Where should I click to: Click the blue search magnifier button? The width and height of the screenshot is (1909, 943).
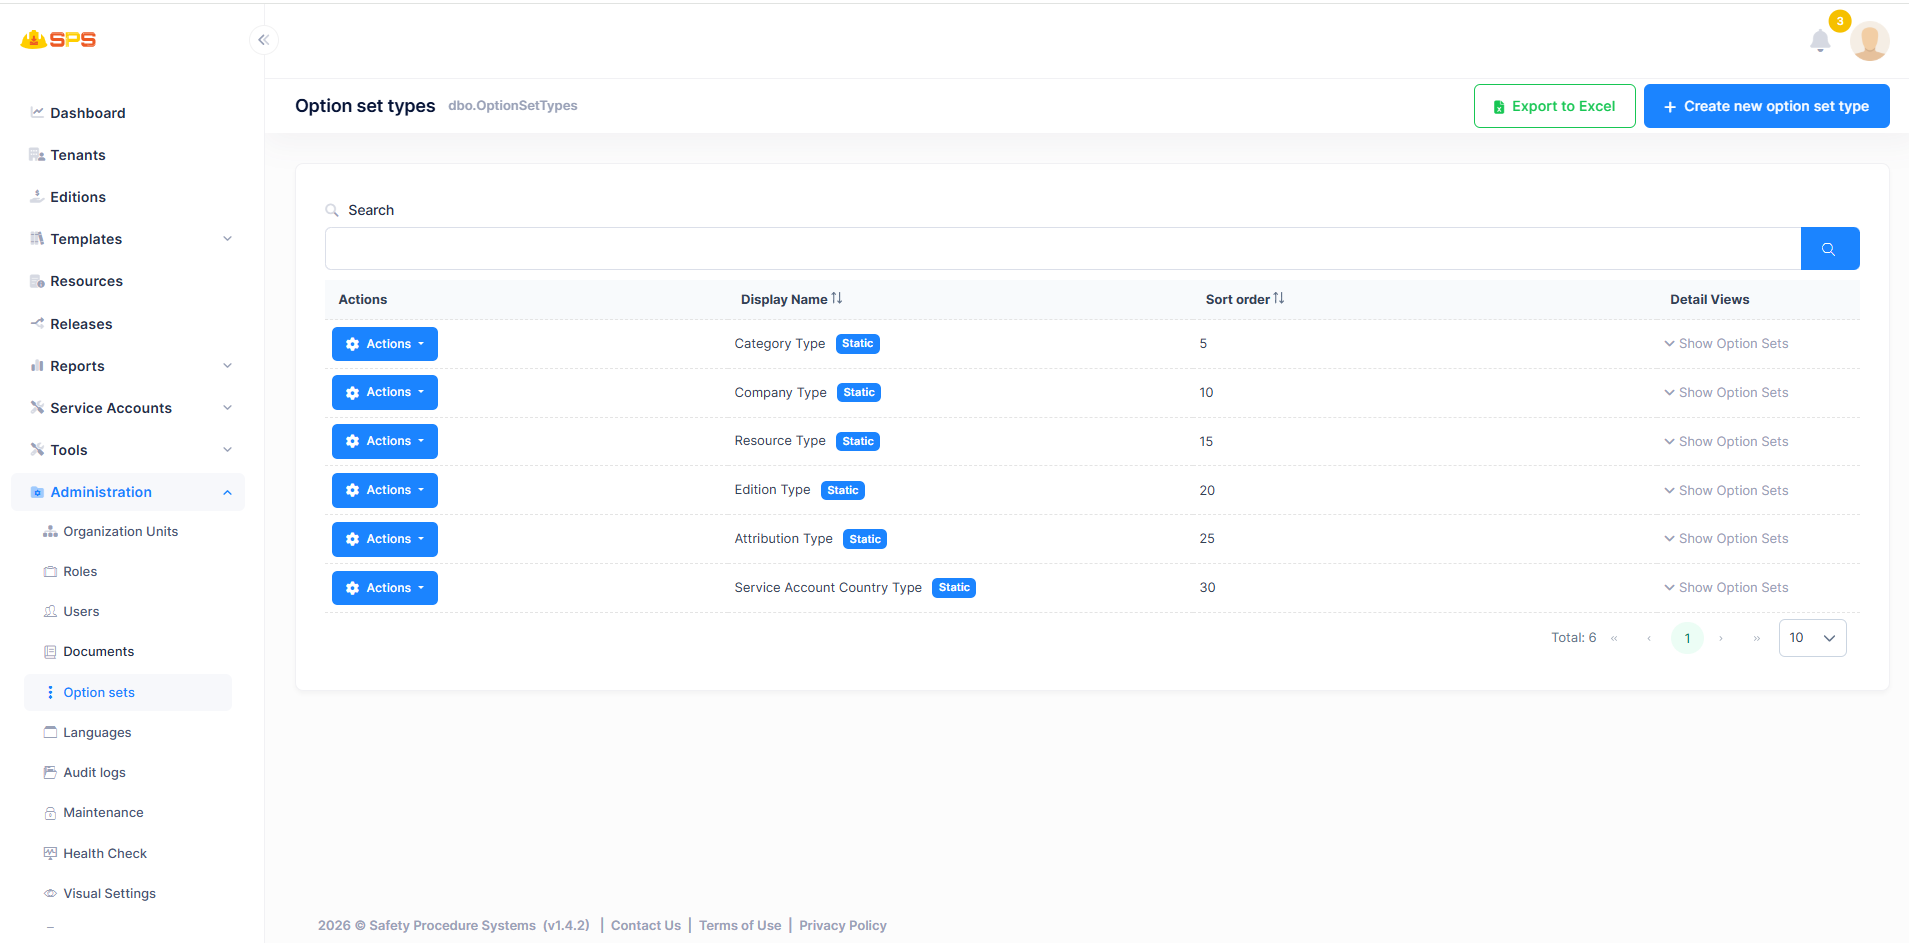click(x=1829, y=248)
